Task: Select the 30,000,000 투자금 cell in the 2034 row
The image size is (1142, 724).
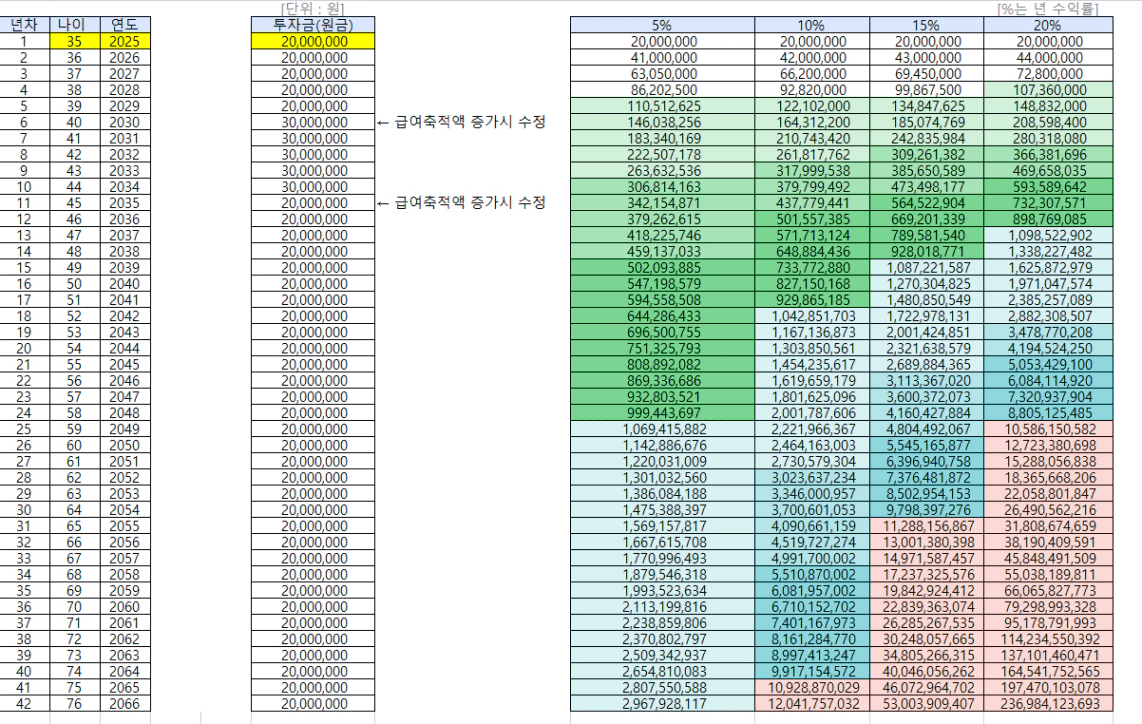Action: (313, 187)
